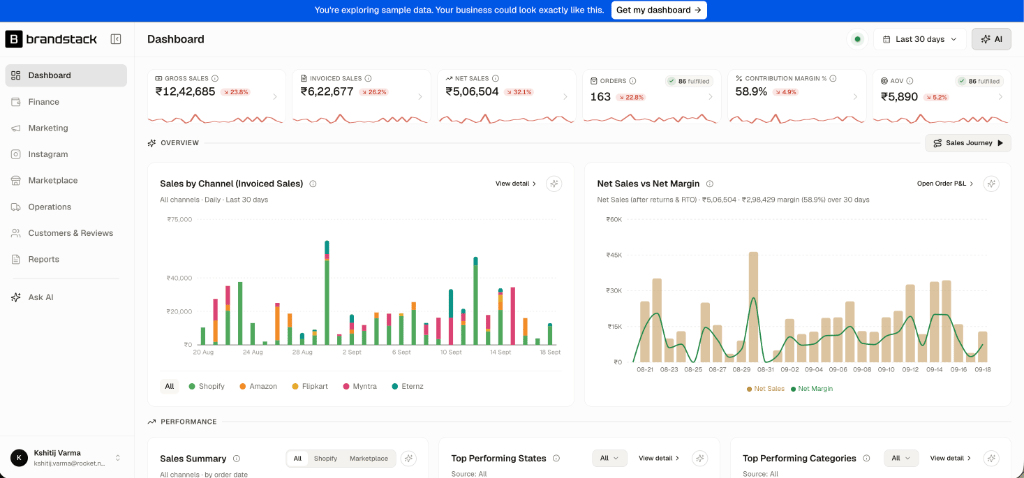Open Kshitij Varma account switcher
This screenshot has width=1024, height=478.
(x=66, y=457)
